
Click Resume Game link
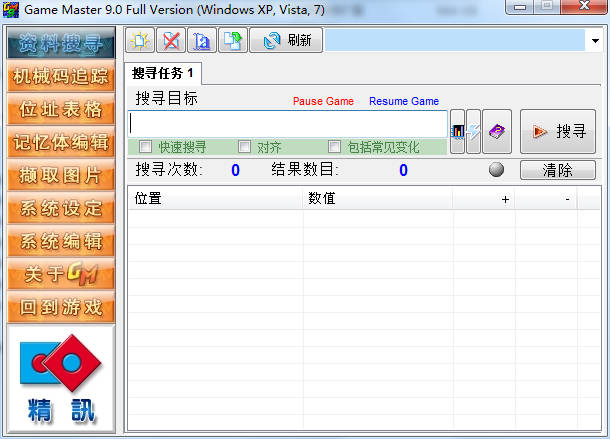point(404,101)
